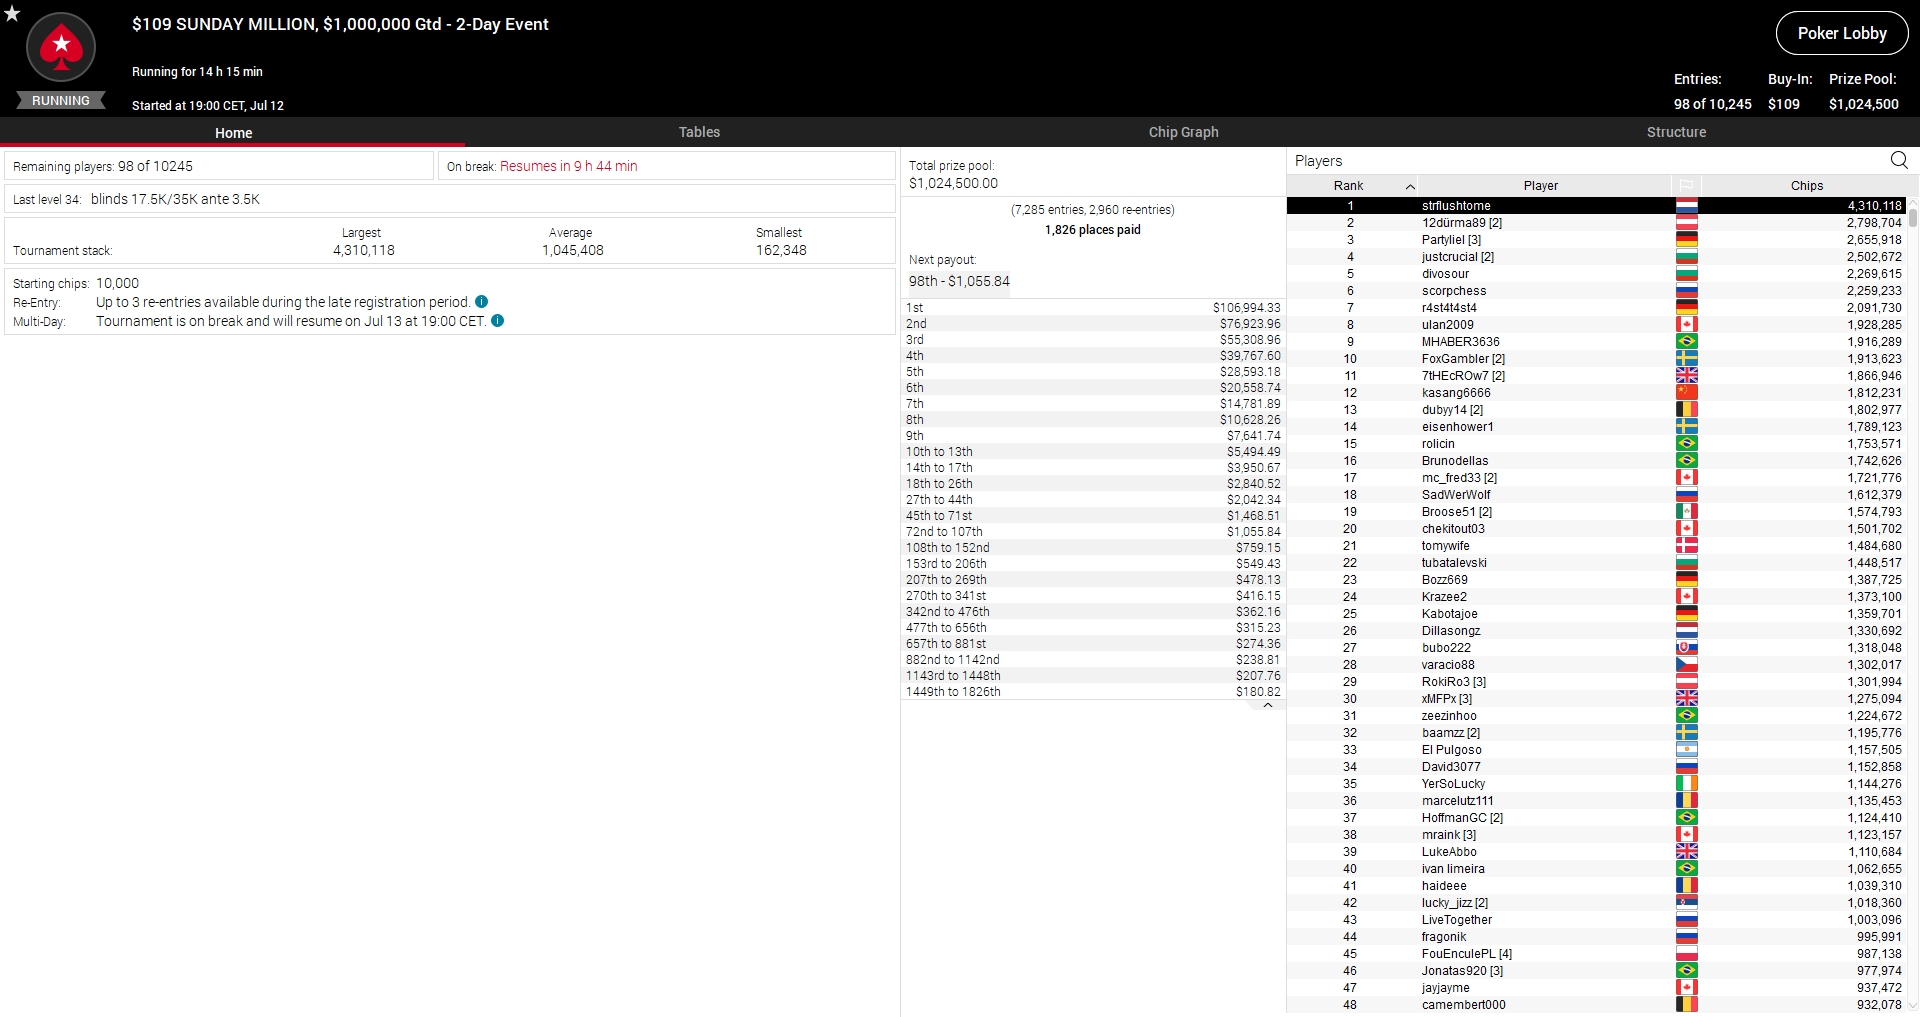Select player row FouEnculePL [4]

click(x=1597, y=953)
